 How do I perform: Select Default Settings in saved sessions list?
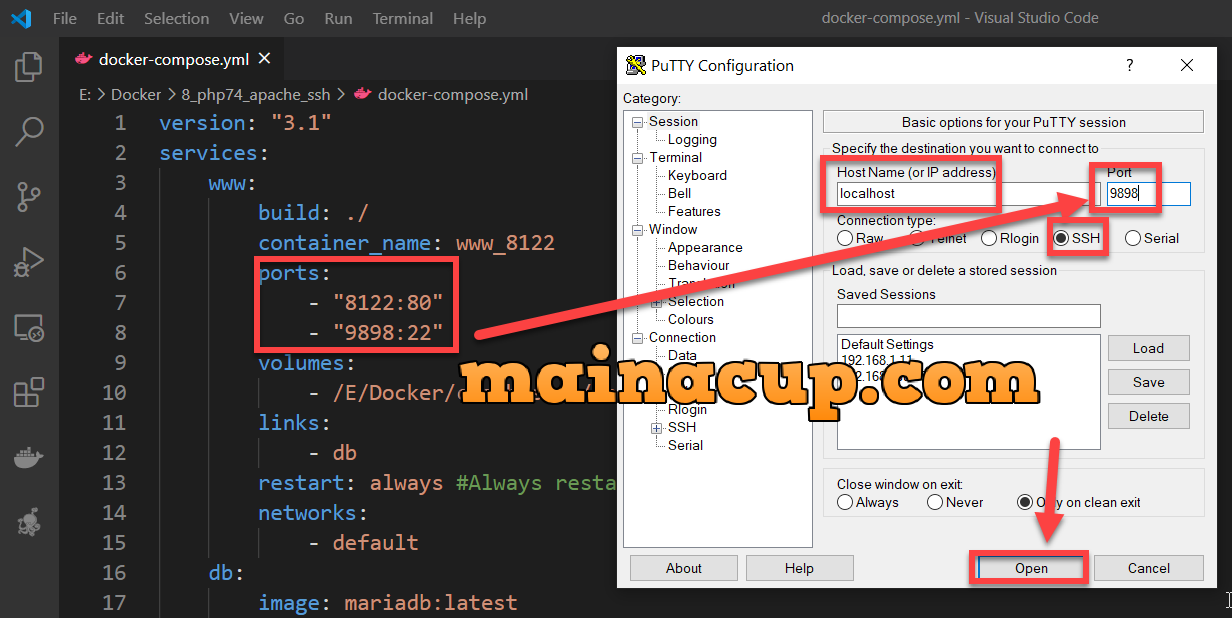pyautogui.click(x=887, y=344)
